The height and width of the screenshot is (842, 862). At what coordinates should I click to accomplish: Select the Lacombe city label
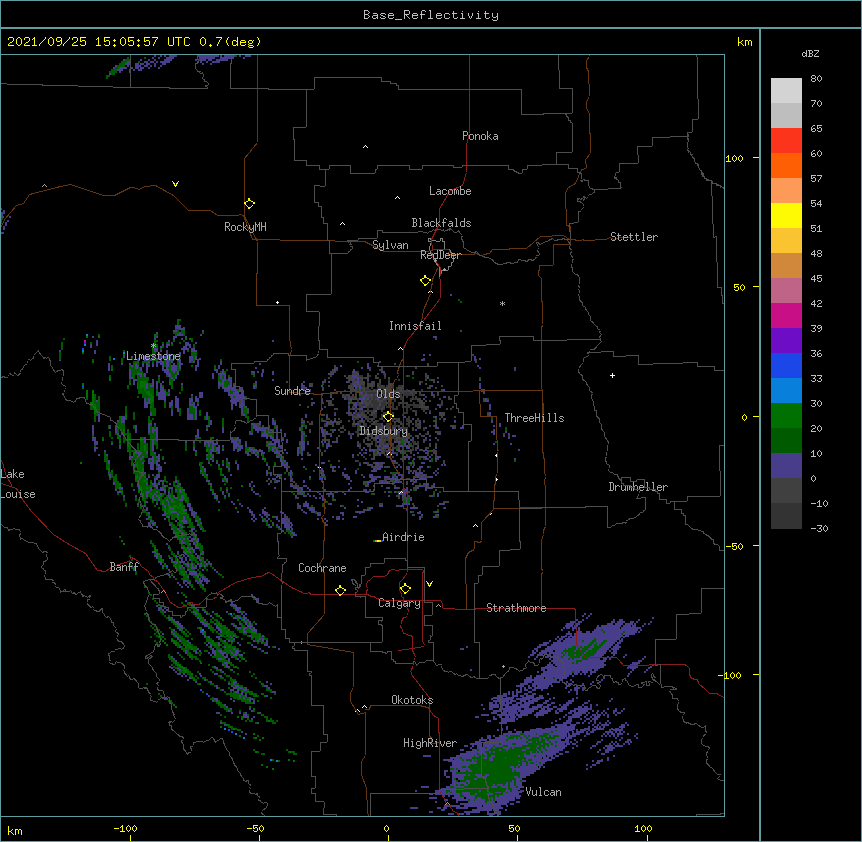click(x=450, y=191)
